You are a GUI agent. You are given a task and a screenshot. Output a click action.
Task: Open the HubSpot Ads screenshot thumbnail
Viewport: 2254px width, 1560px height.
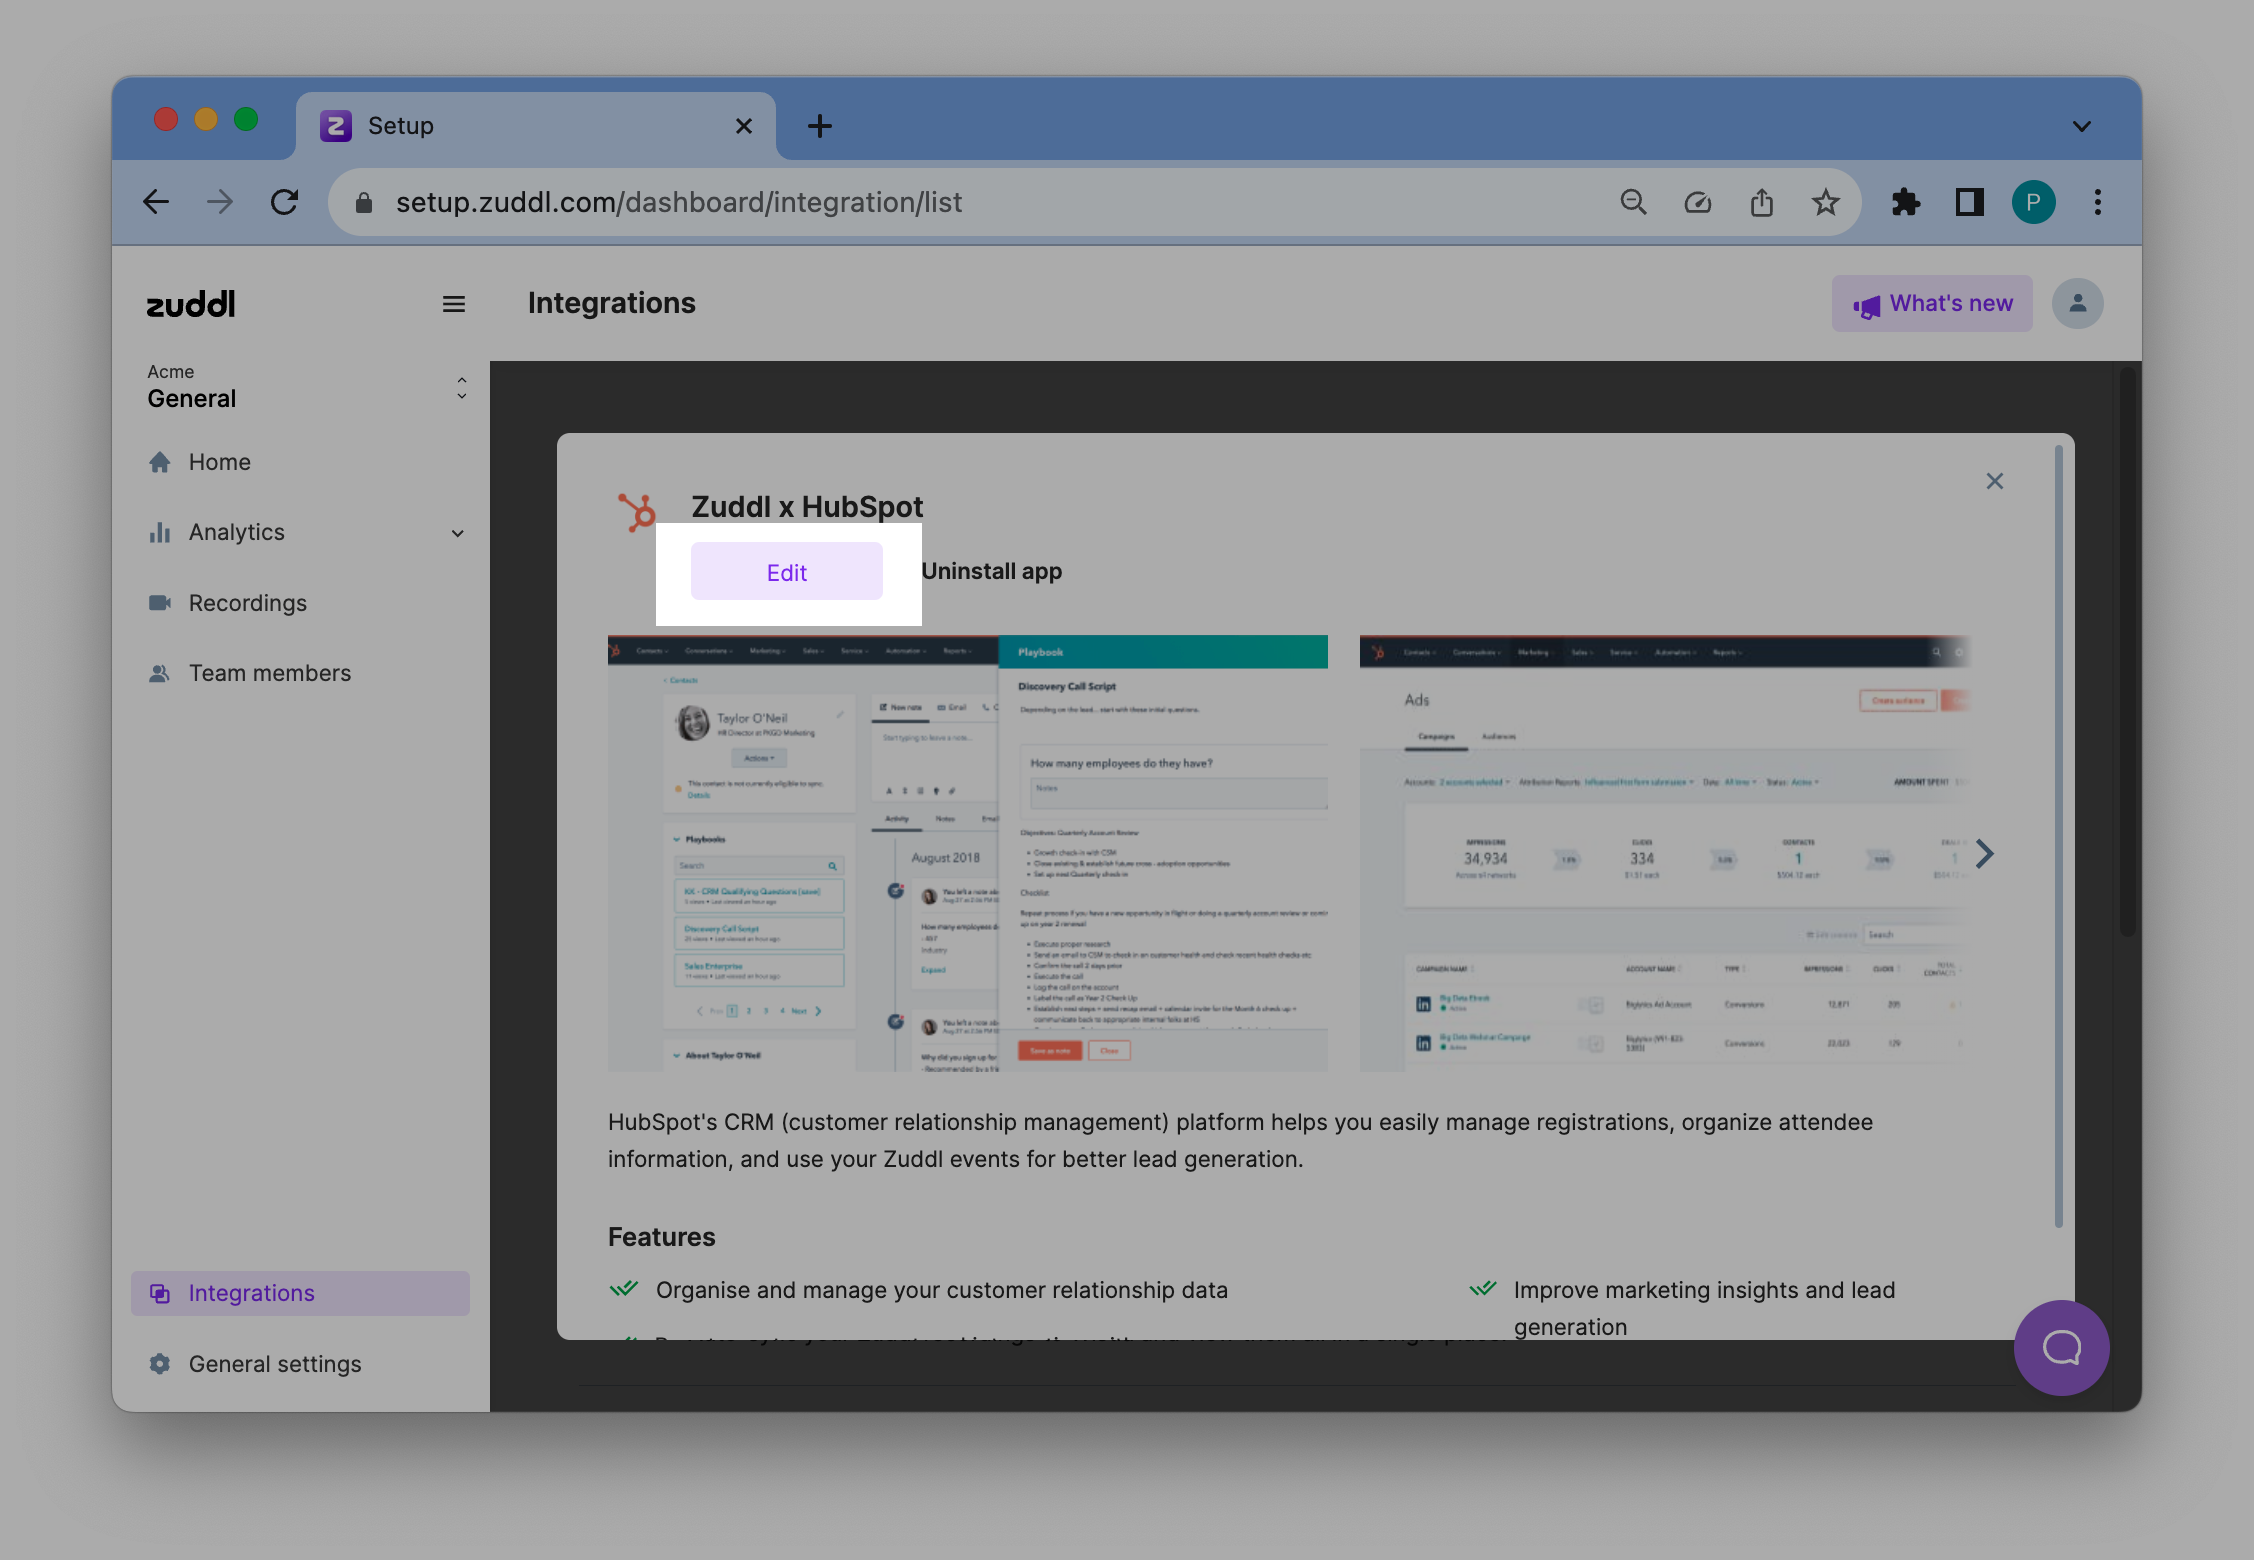click(1662, 853)
